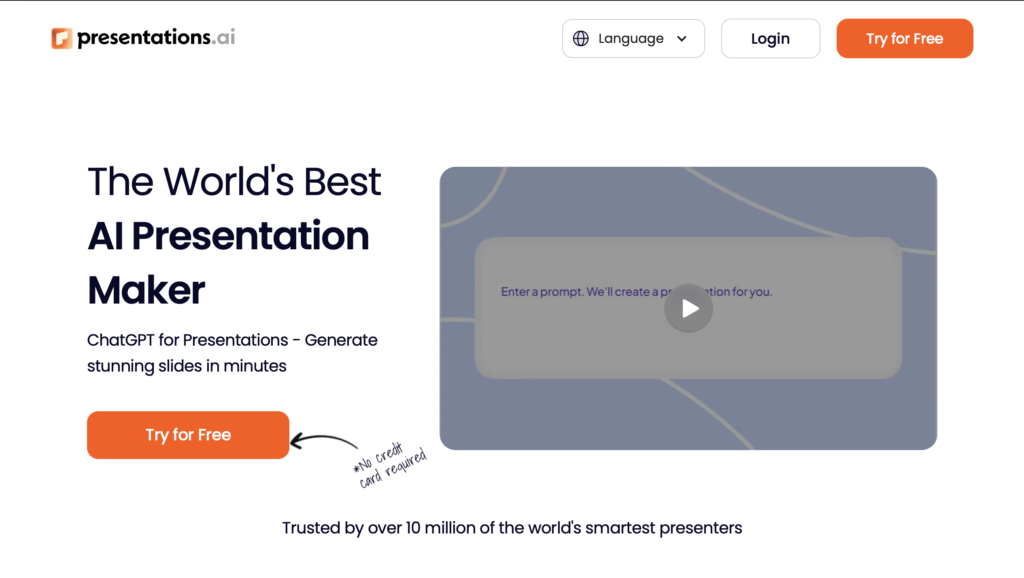Select the AI Presentation Maker headline
Screen dimensions: 1024x578
[228, 236]
